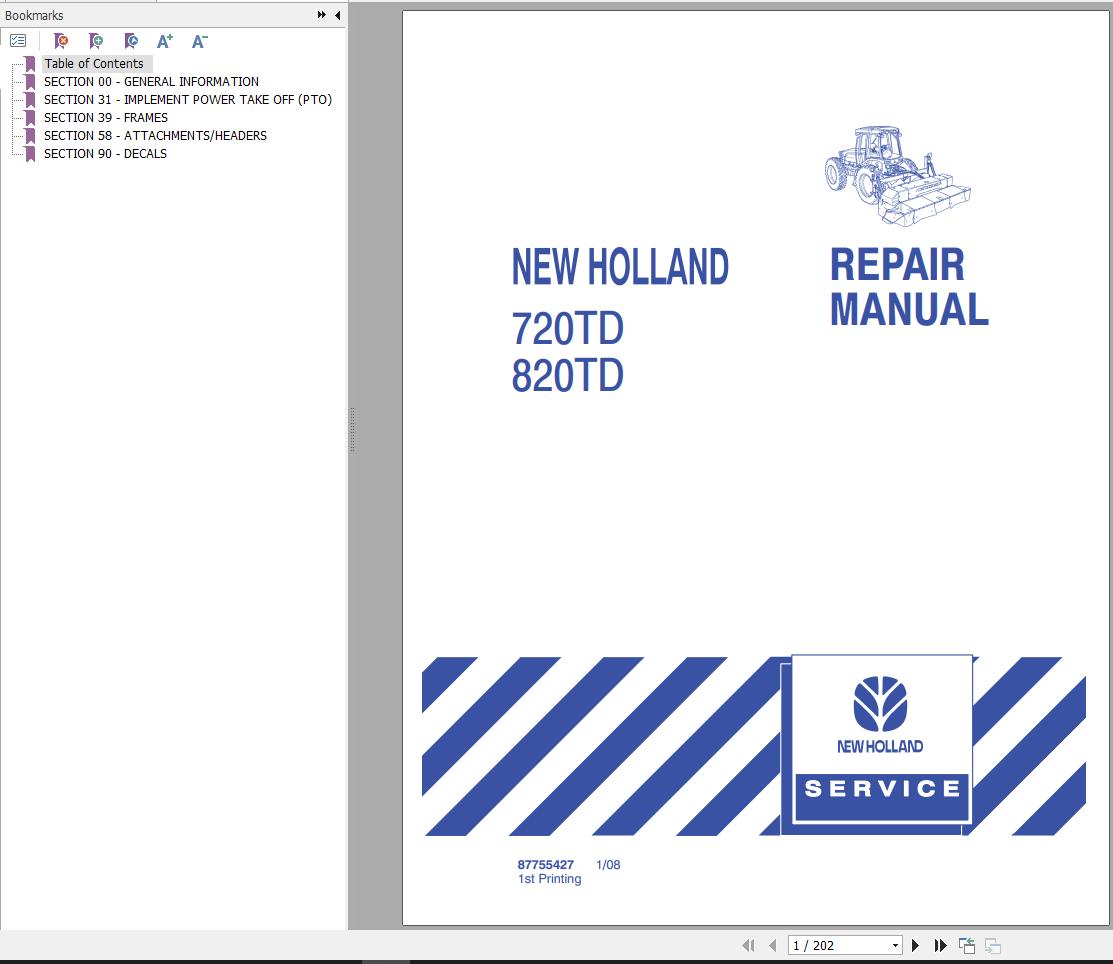This screenshot has width=1113, height=964.
Task: Go to the previous page
Action: click(773, 946)
